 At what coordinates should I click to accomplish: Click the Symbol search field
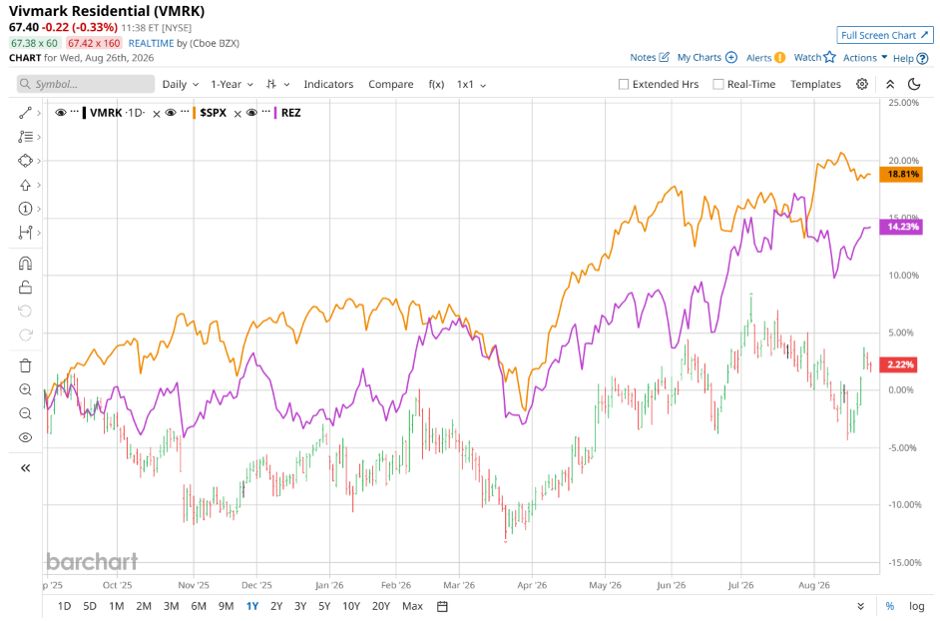coord(85,84)
